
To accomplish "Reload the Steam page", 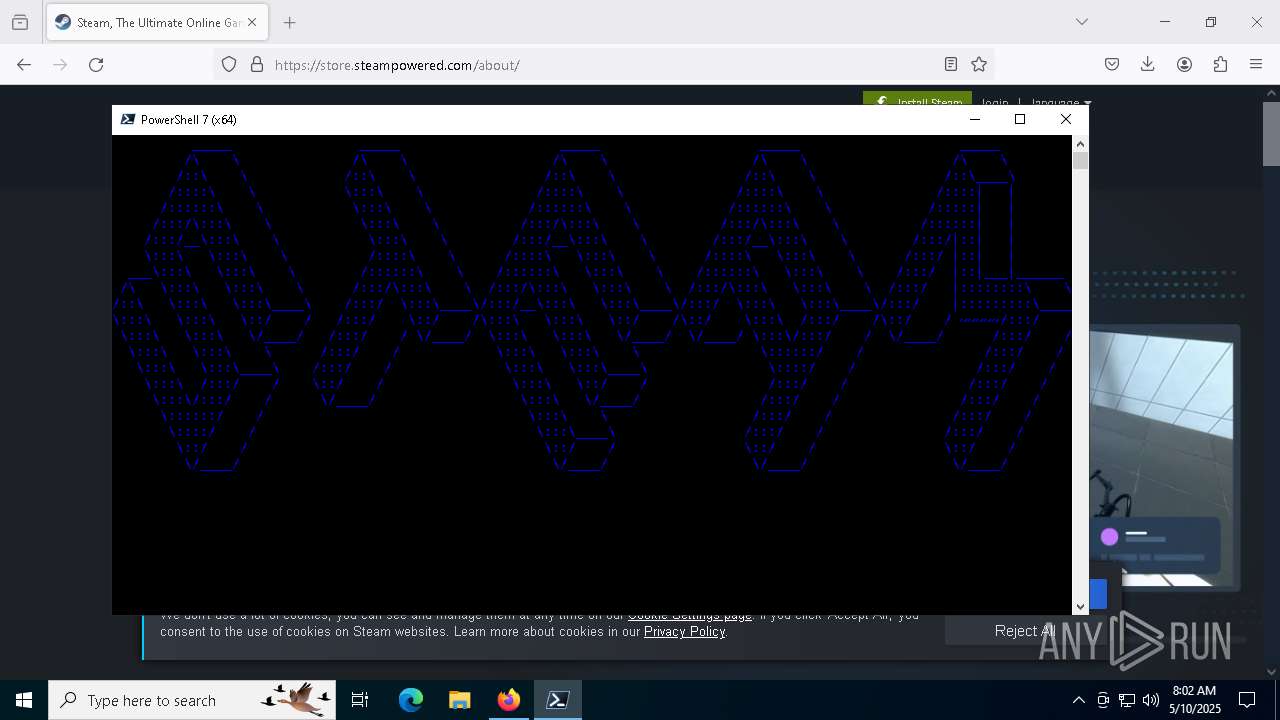I will click(96, 64).
